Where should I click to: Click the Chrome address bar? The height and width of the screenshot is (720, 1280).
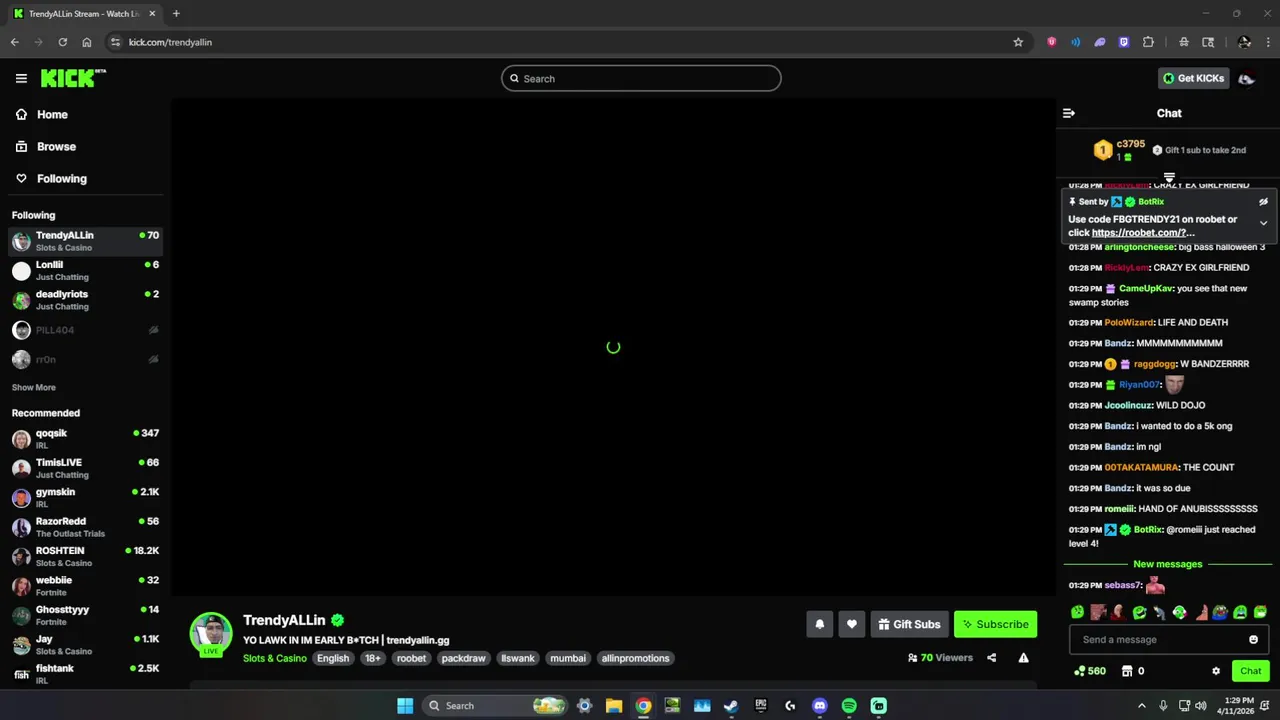click(x=560, y=42)
